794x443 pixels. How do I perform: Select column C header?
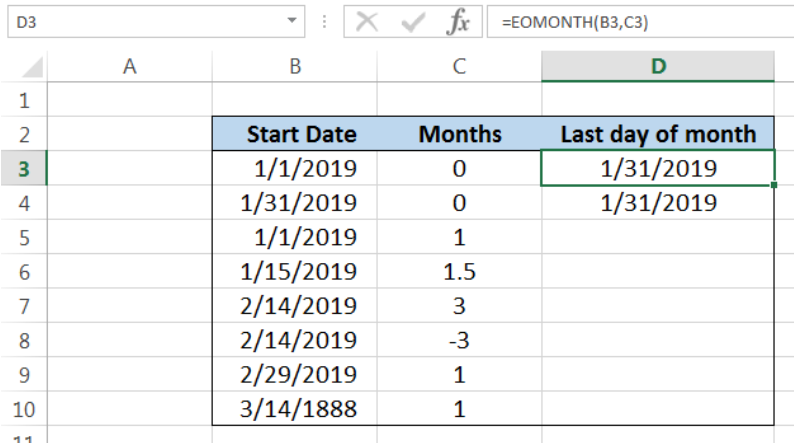459,67
